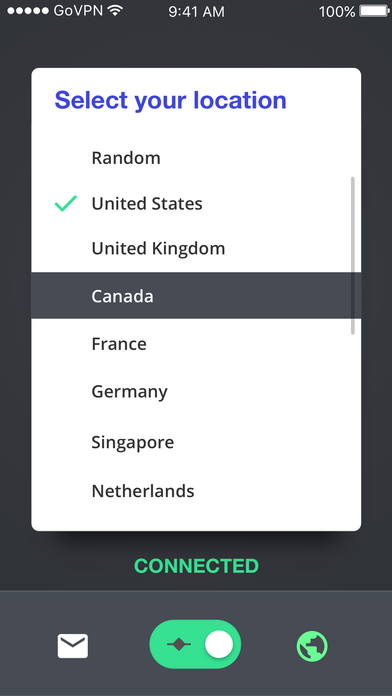The image size is (392, 696).
Task: Click the location list scrollbar
Action: pyautogui.click(x=353, y=255)
